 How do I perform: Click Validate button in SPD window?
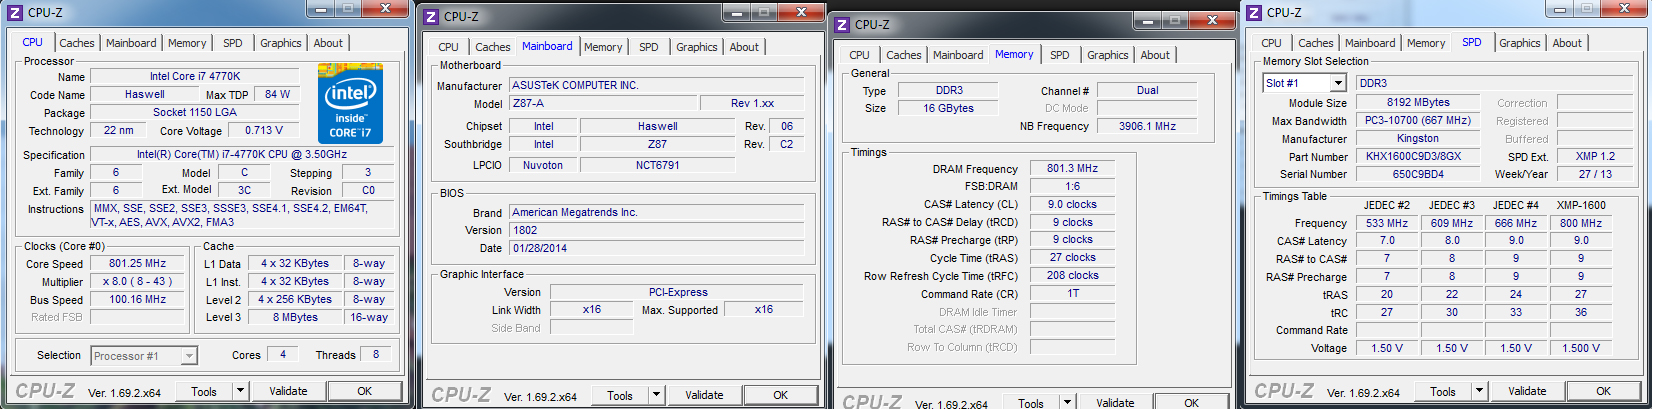1527,391
